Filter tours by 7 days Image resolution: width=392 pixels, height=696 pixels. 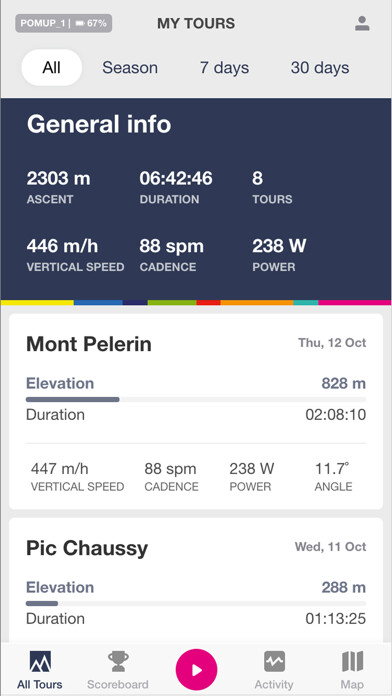point(224,68)
